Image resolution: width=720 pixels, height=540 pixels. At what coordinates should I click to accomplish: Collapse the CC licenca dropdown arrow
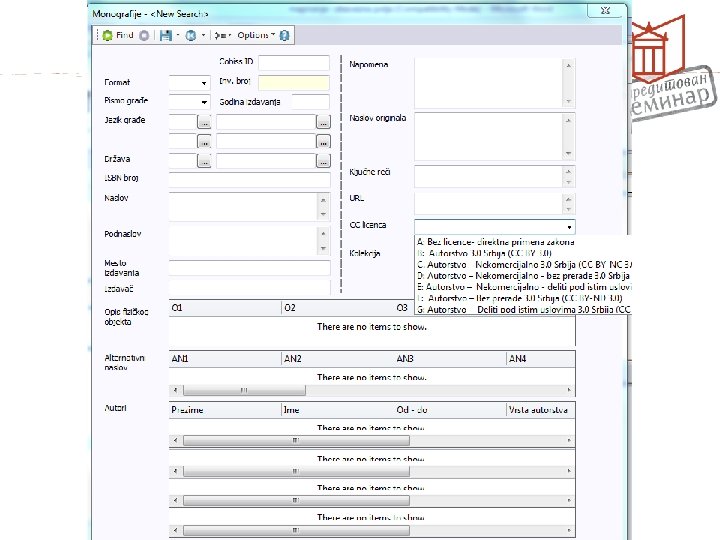(569, 227)
